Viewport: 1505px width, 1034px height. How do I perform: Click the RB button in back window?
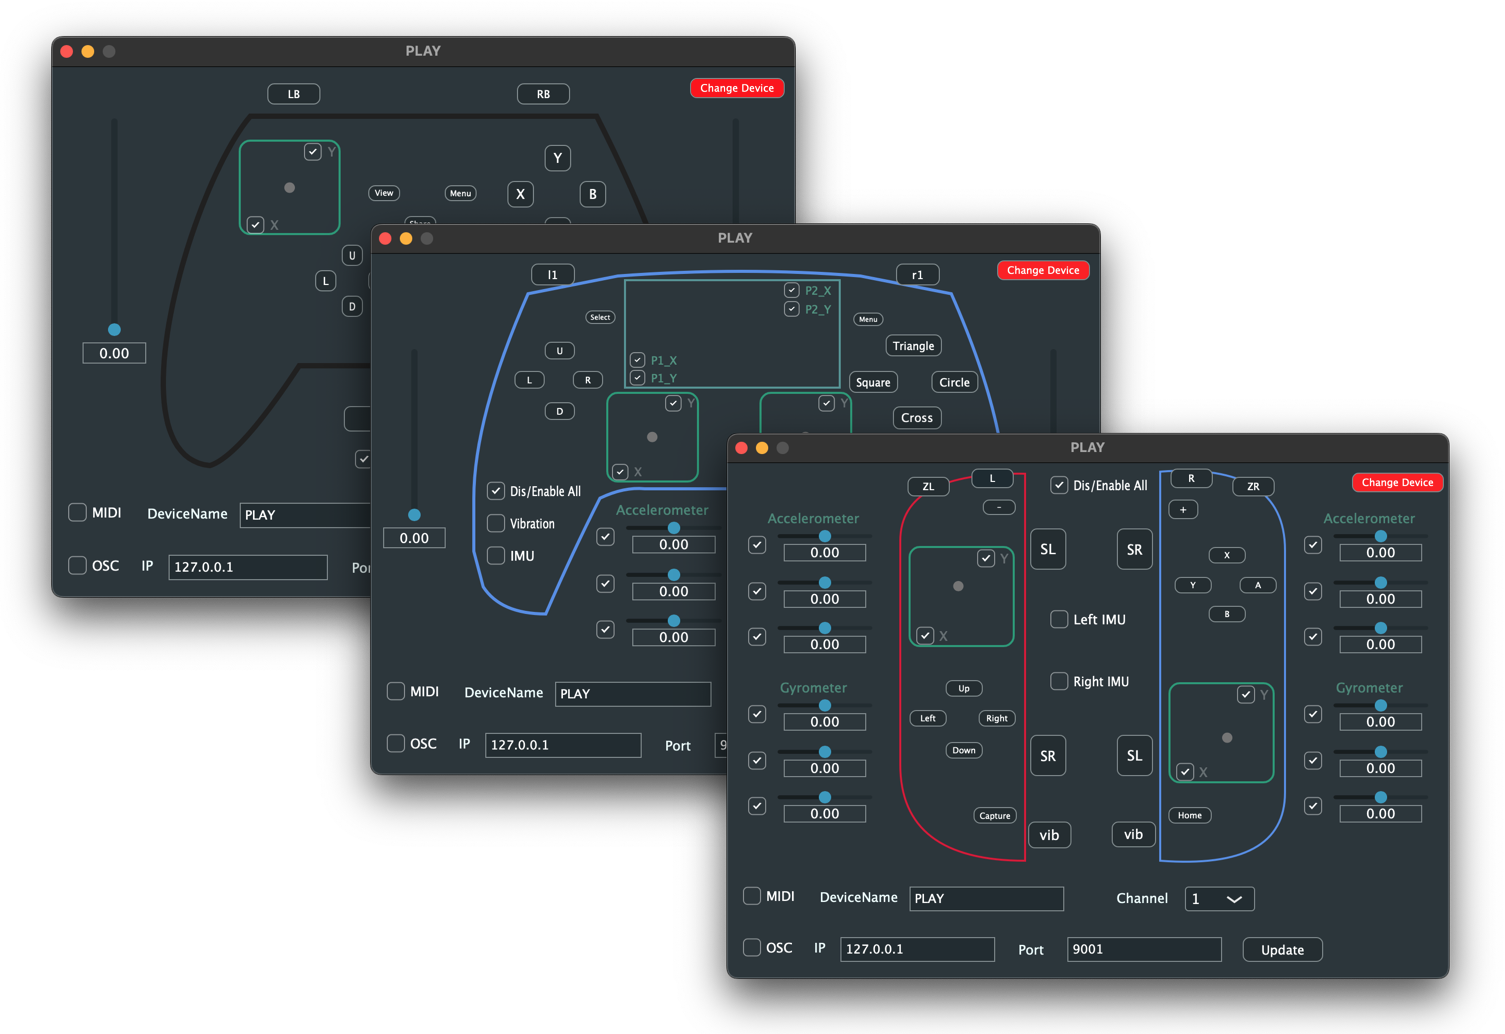pyautogui.click(x=543, y=94)
